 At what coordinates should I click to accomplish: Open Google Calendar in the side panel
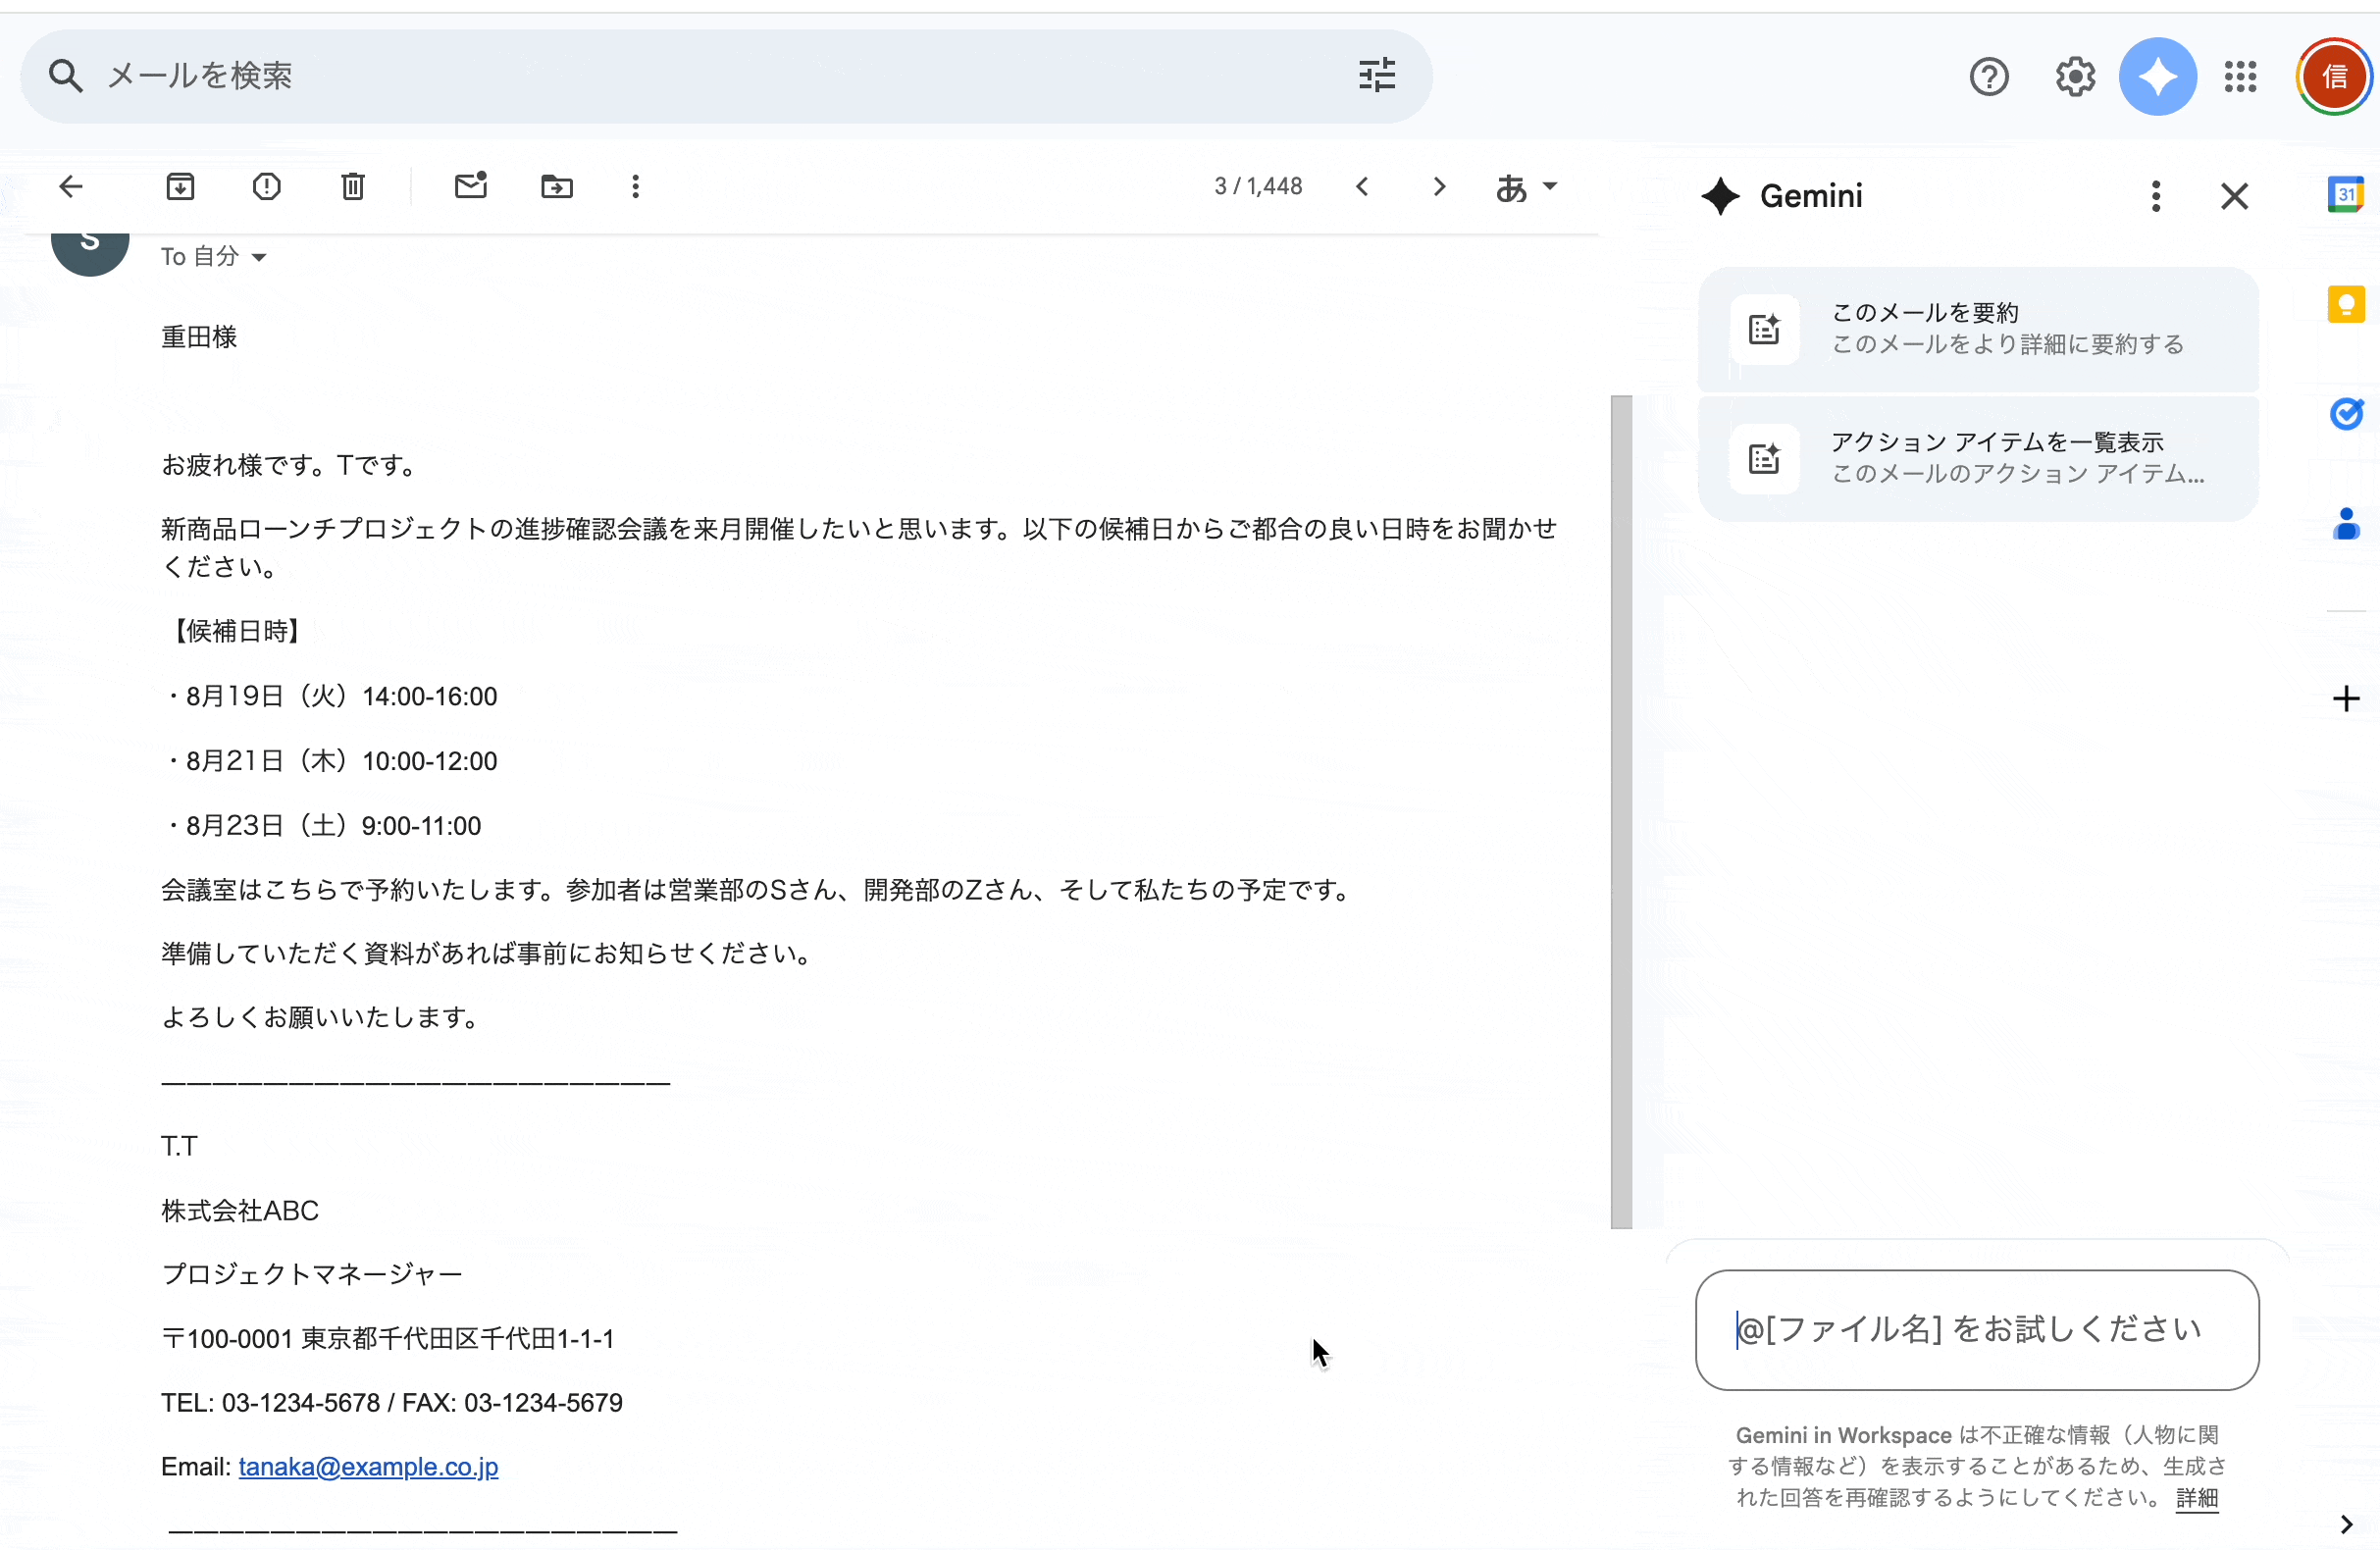2347,194
